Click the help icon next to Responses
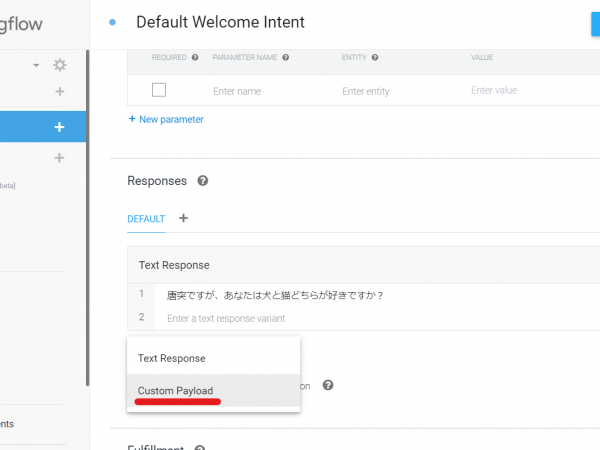 pyautogui.click(x=203, y=181)
